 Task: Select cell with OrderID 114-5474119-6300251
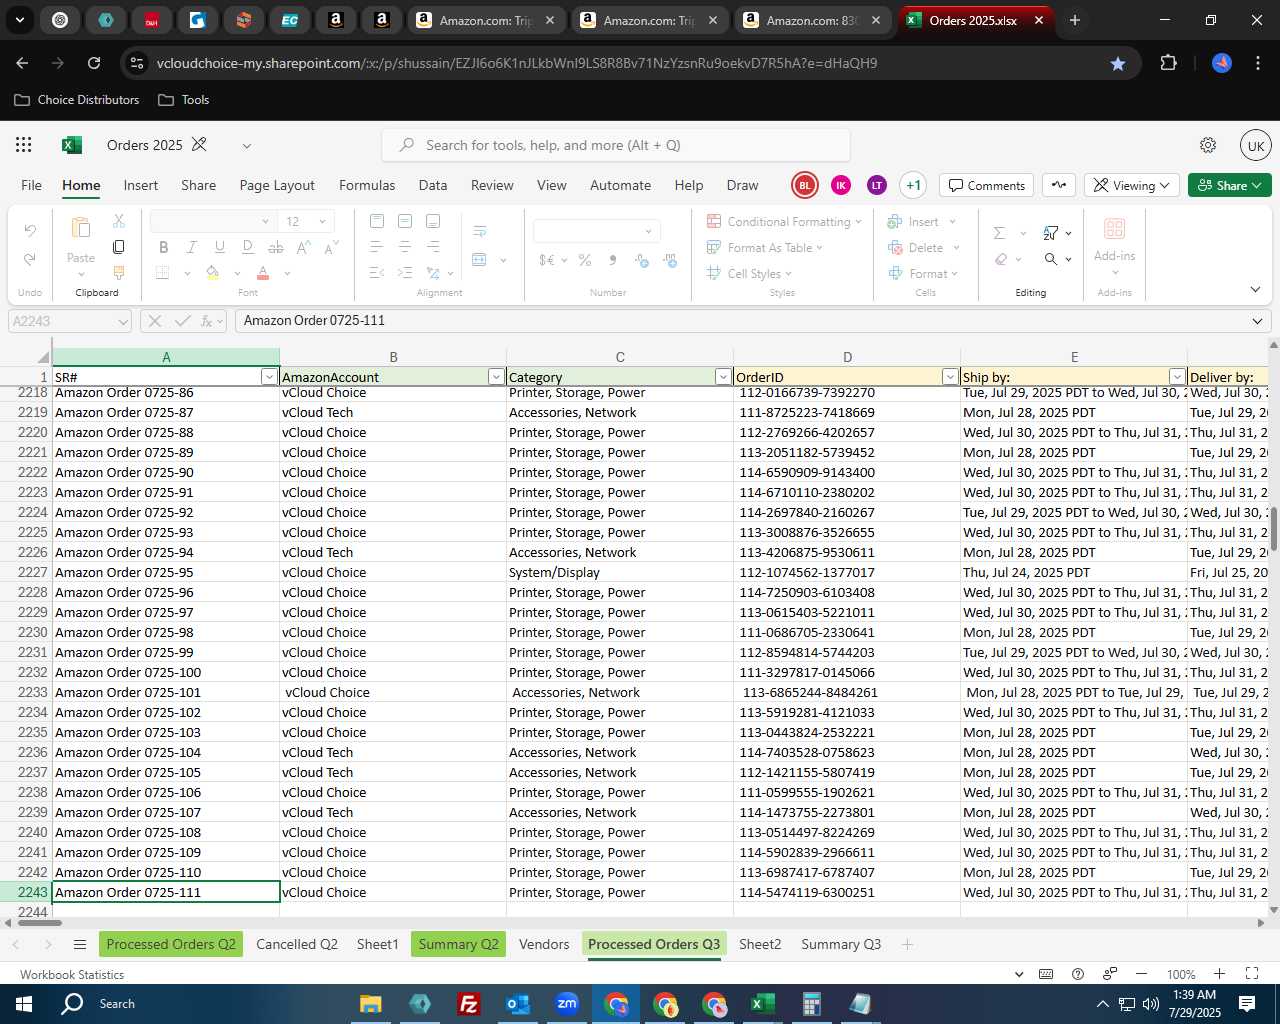click(x=847, y=892)
